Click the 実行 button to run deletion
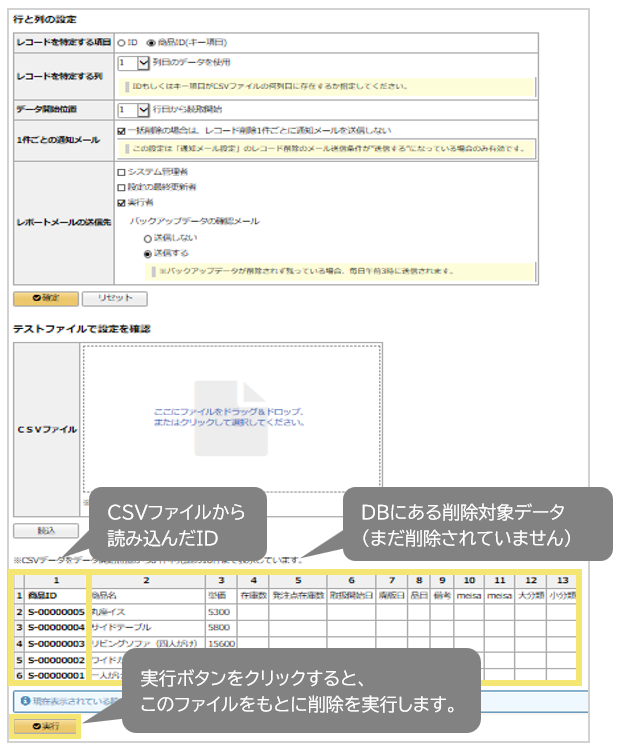621x744 pixels. 45,726
